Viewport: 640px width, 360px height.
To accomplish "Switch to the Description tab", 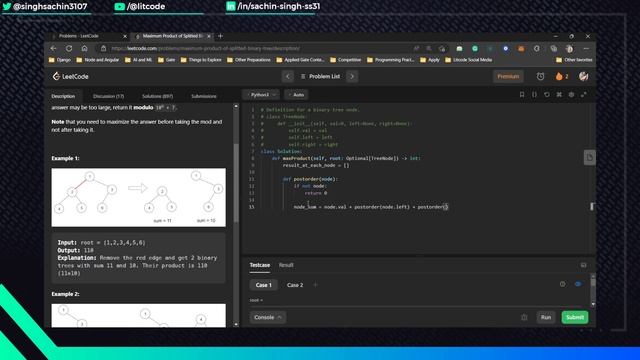I will [x=63, y=96].
